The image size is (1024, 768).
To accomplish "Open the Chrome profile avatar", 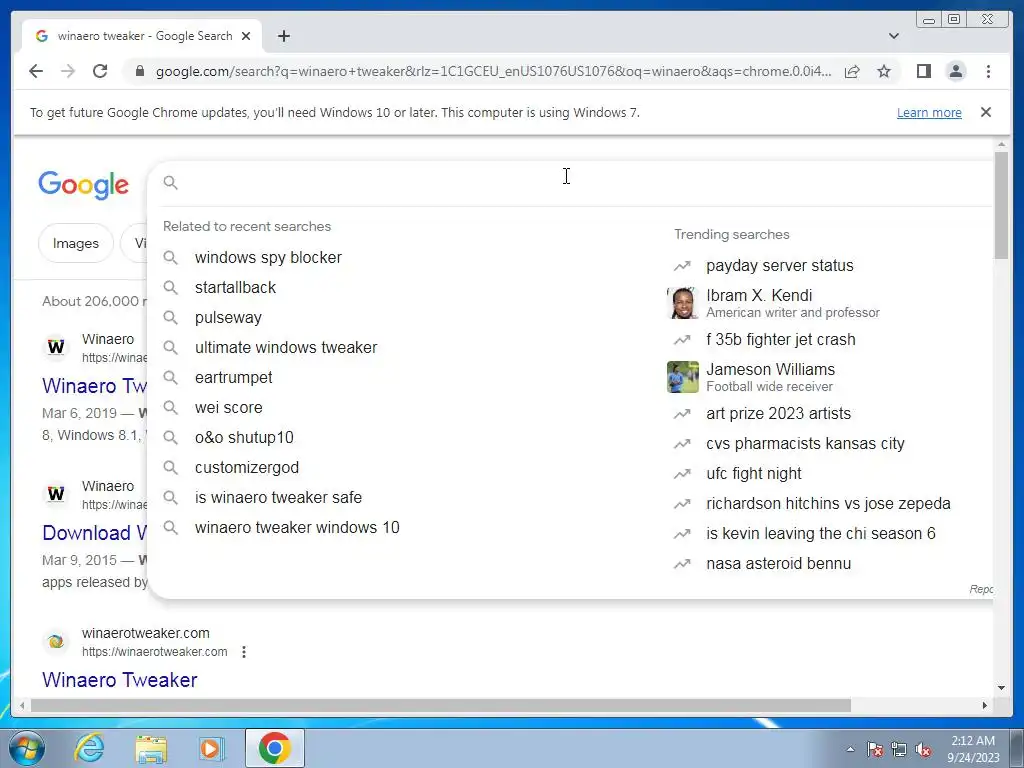I will pyautogui.click(x=956, y=71).
